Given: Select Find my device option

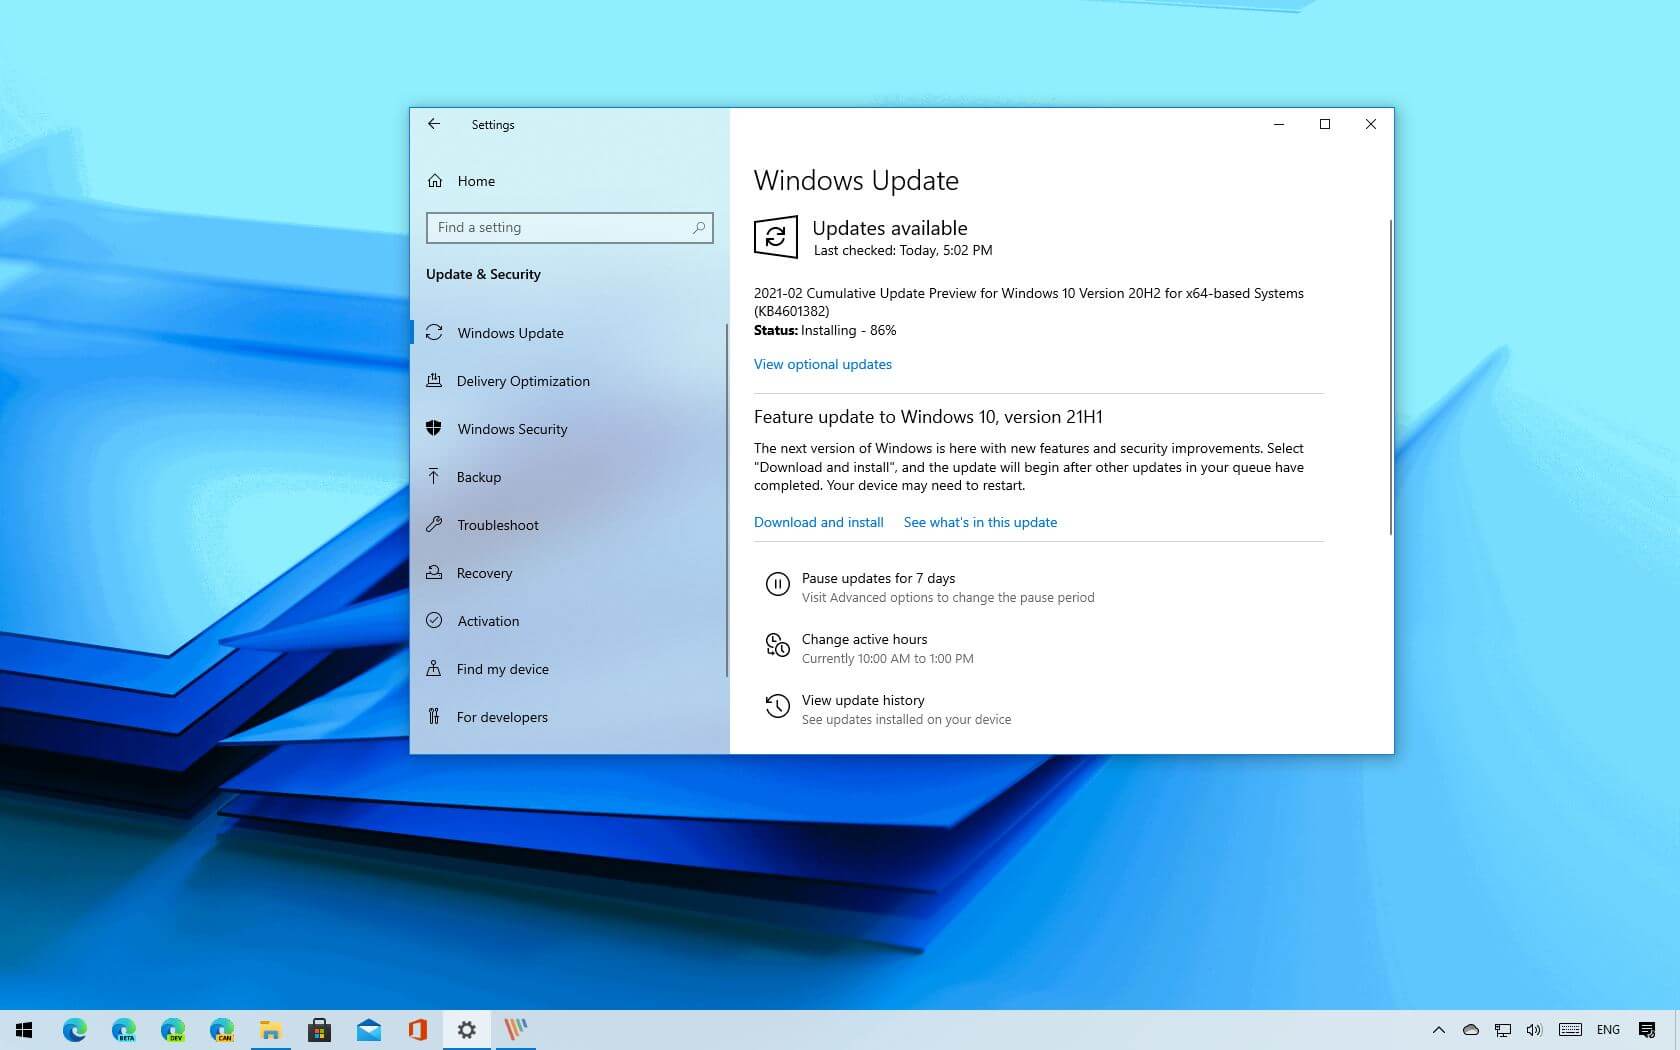Looking at the screenshot, I should click(503, 669).
